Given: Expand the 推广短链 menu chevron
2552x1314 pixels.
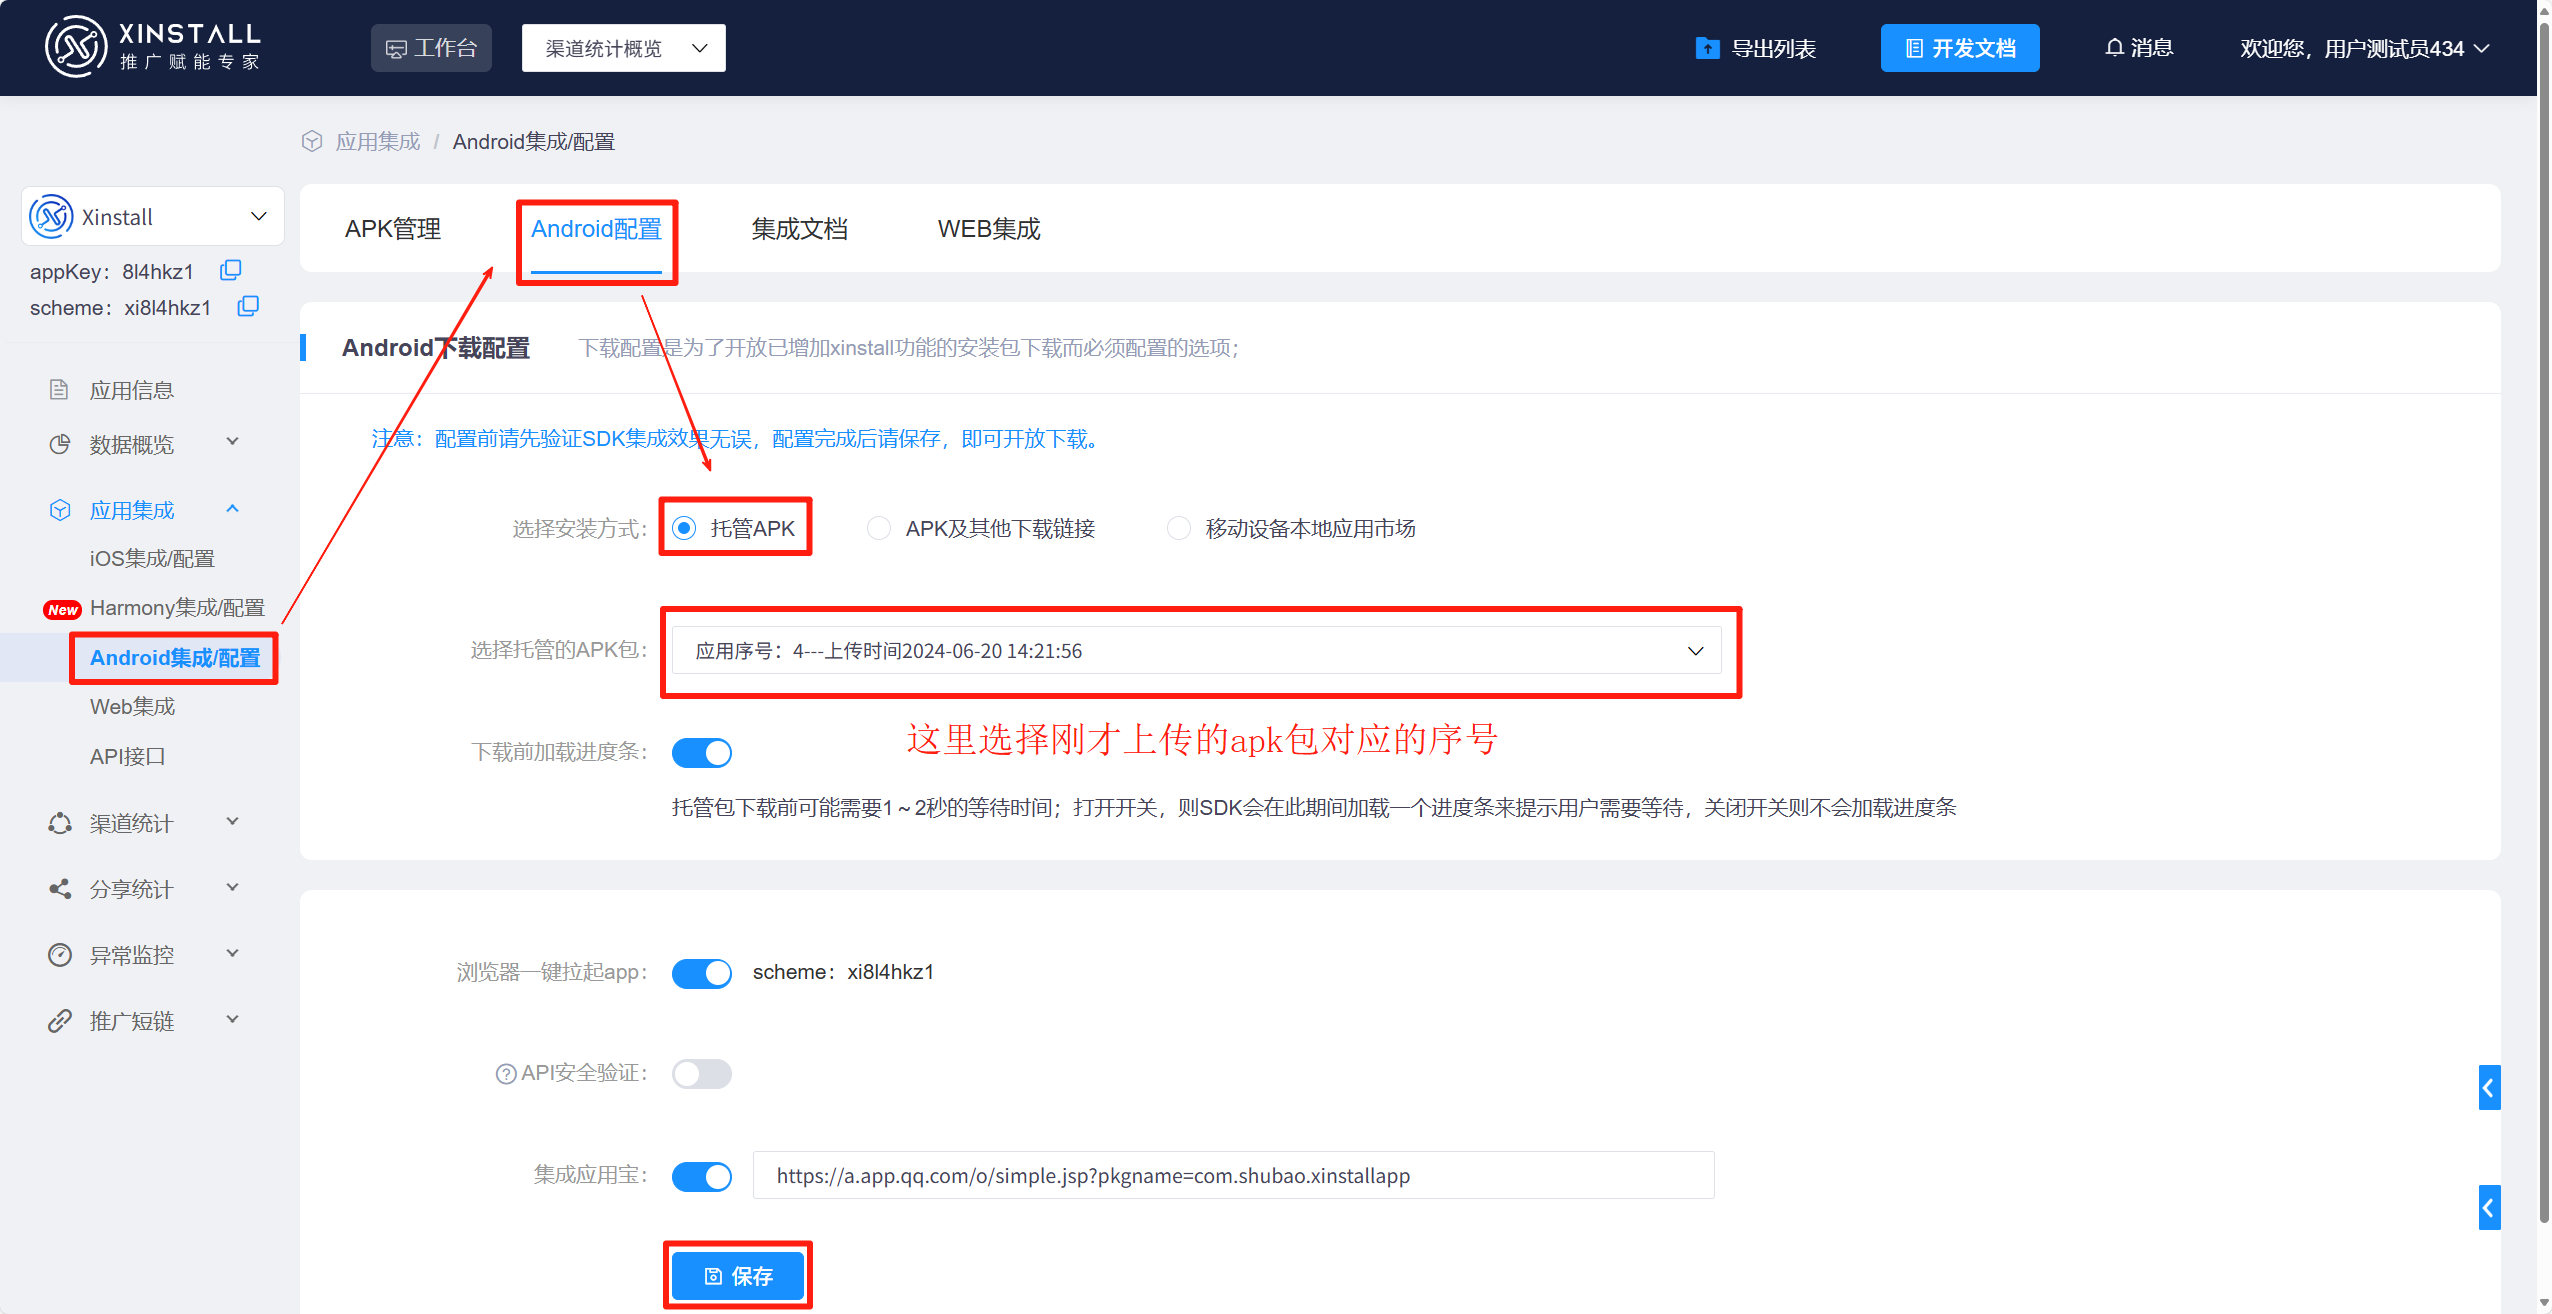Looking at the screenshot, I should point(233,1019).
